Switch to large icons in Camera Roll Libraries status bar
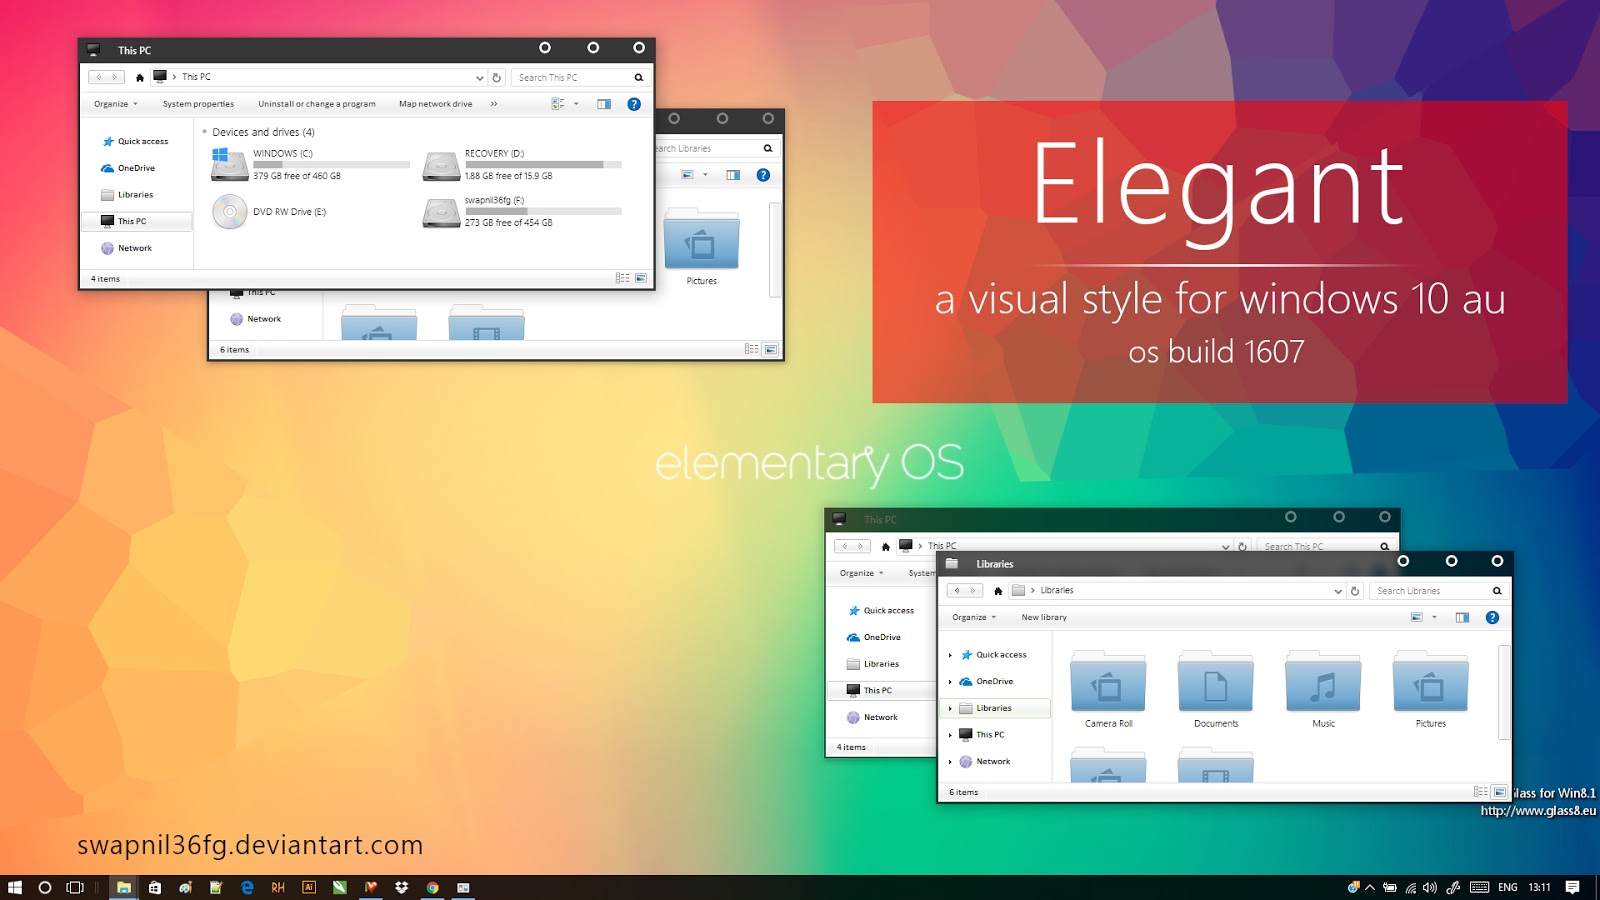1600x900 pixels. tap(1500, 792)
